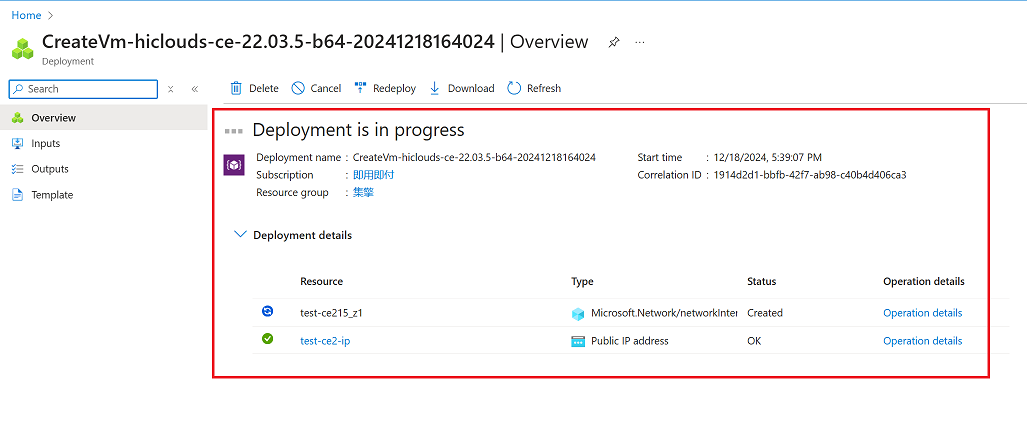Focus the sidebar Search field

83,89
